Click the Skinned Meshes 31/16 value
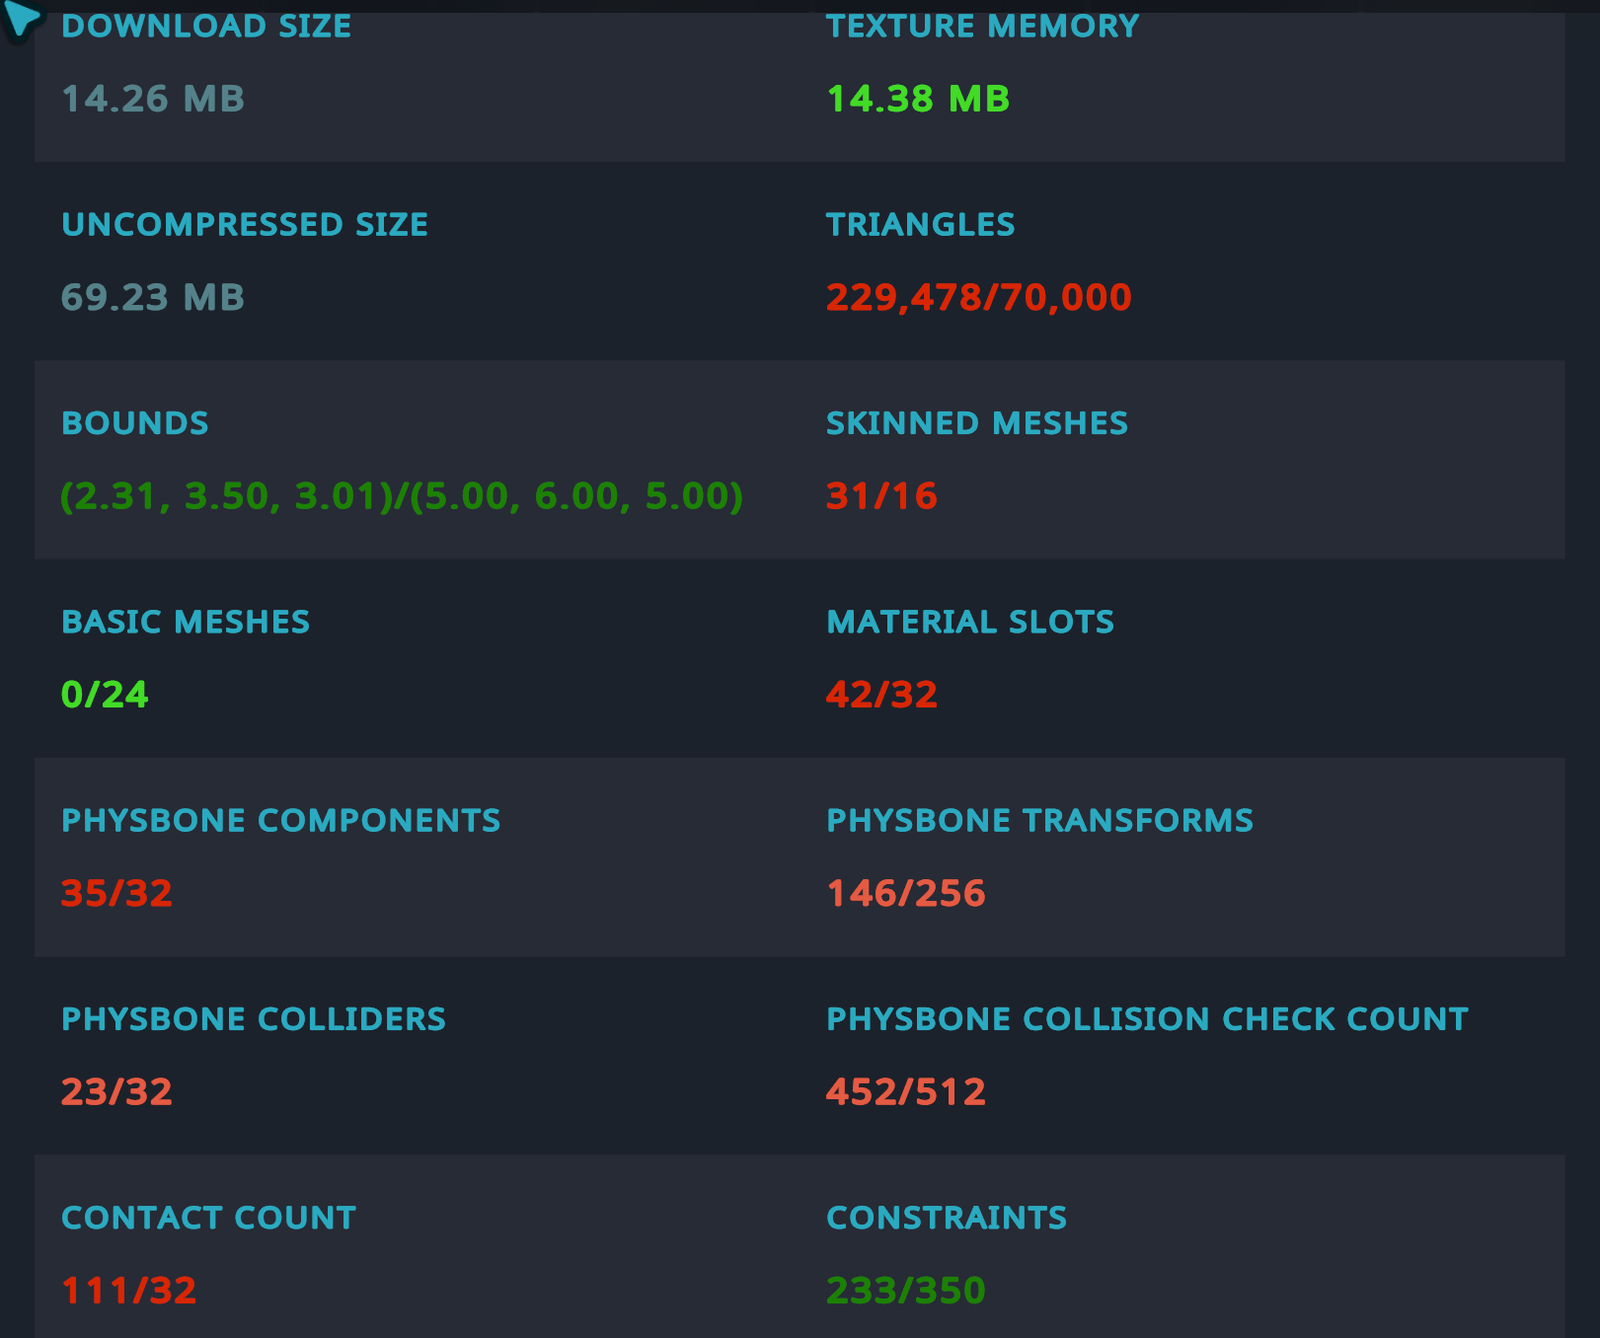This screenshot has width=1600, height=1338. (881, 497)
